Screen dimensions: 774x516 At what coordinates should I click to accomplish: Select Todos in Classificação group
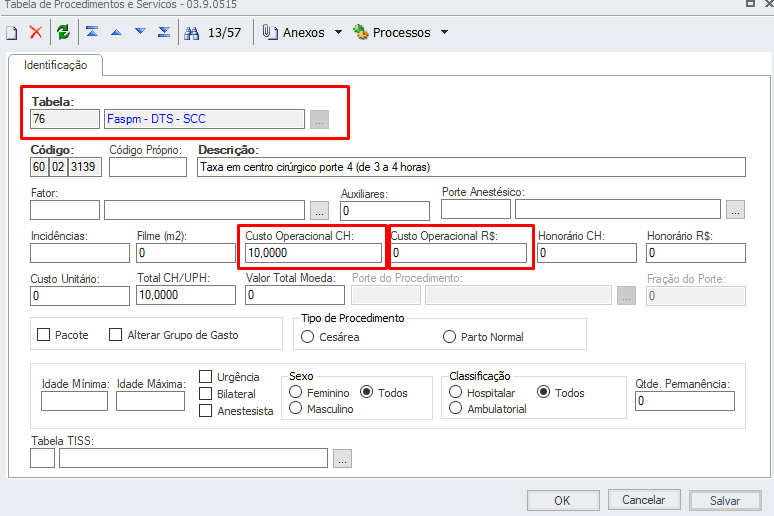[543, 392]
